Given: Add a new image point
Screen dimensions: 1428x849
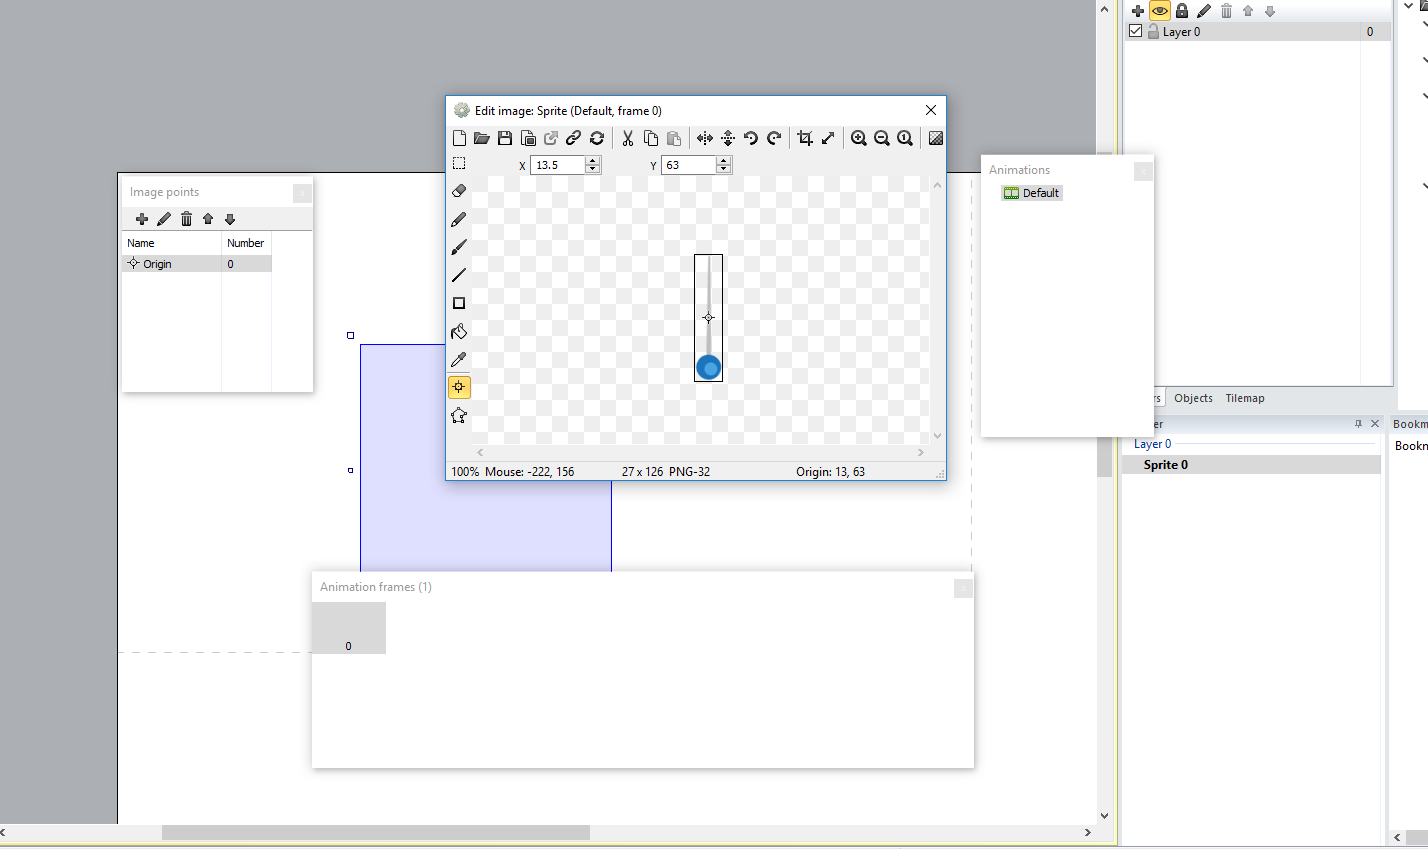Looking at the screenshot, I should pos(142,219).
